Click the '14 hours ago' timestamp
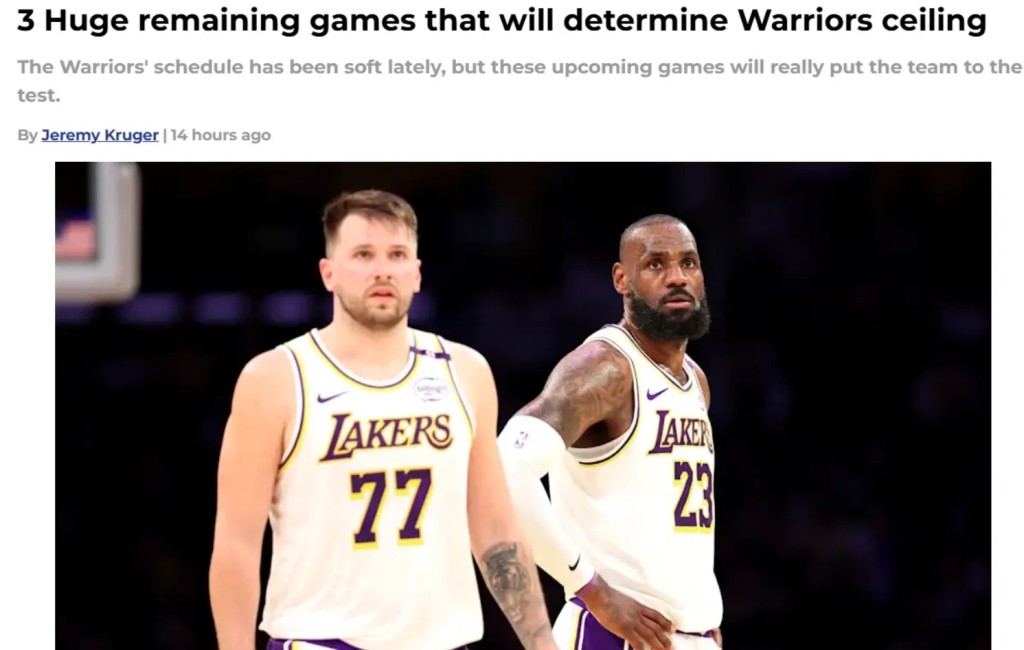1024x650 pixels. tap(221, 135)
